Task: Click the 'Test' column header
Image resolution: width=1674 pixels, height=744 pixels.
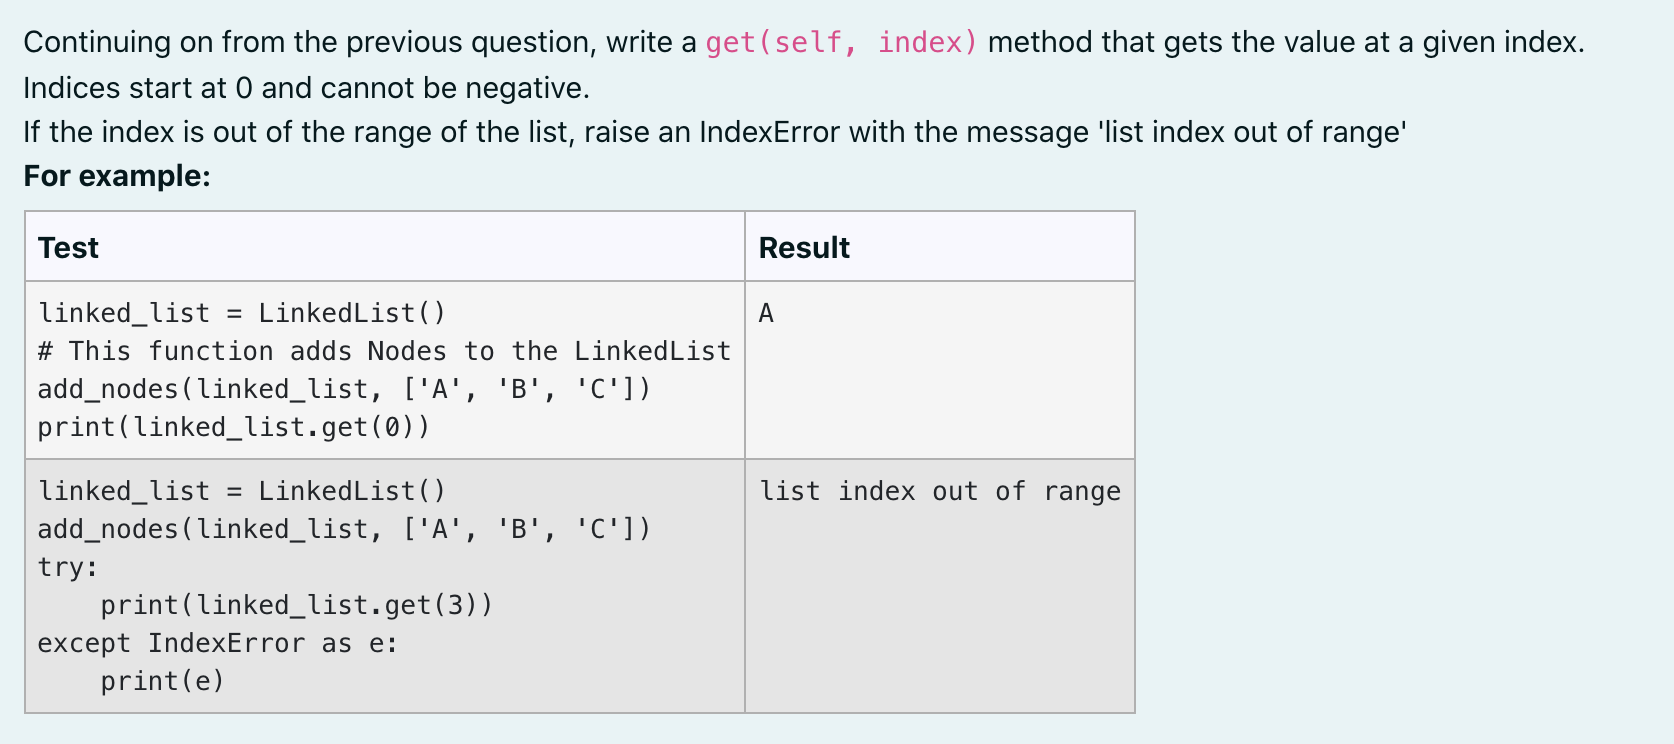Action: [68, 247]
